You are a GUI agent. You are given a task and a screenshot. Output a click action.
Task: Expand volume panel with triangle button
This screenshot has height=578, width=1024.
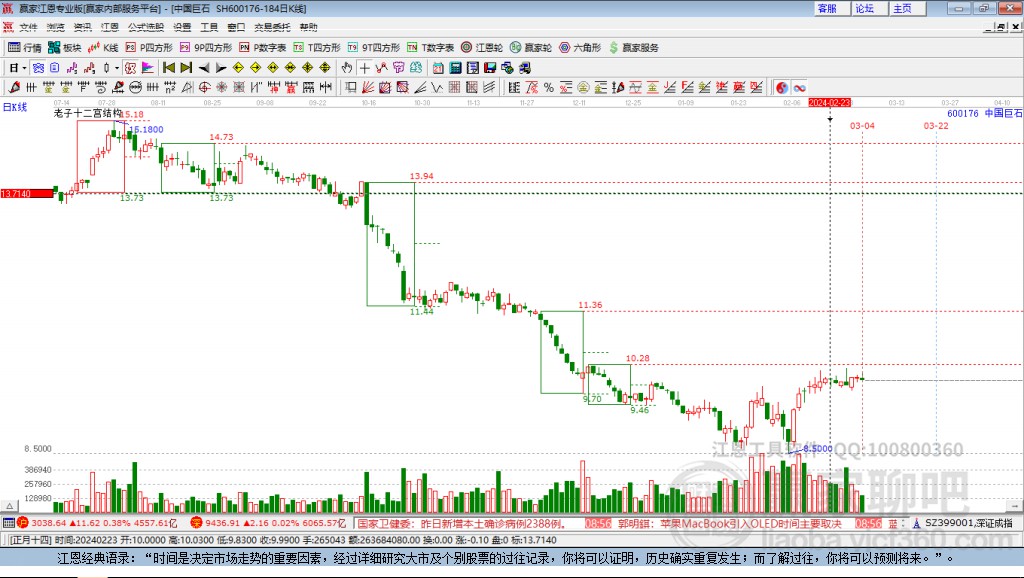tap(9, 506)
